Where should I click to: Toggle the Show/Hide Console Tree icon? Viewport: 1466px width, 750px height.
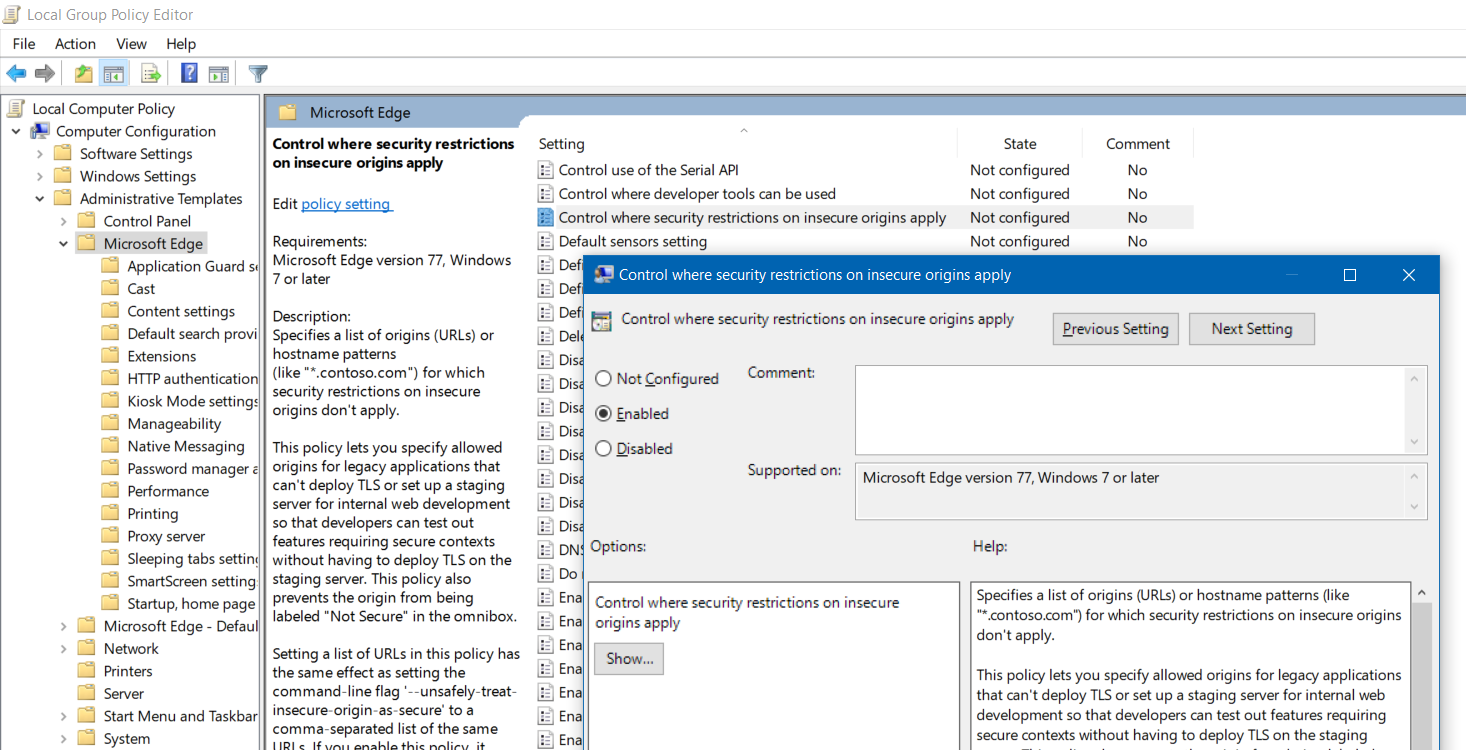(114, 72)
